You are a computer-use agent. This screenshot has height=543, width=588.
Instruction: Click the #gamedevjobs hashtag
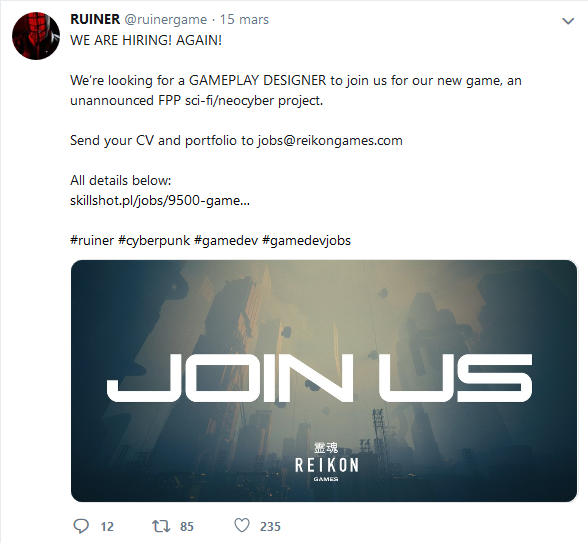pyautogui.click(x=306, y=241)
